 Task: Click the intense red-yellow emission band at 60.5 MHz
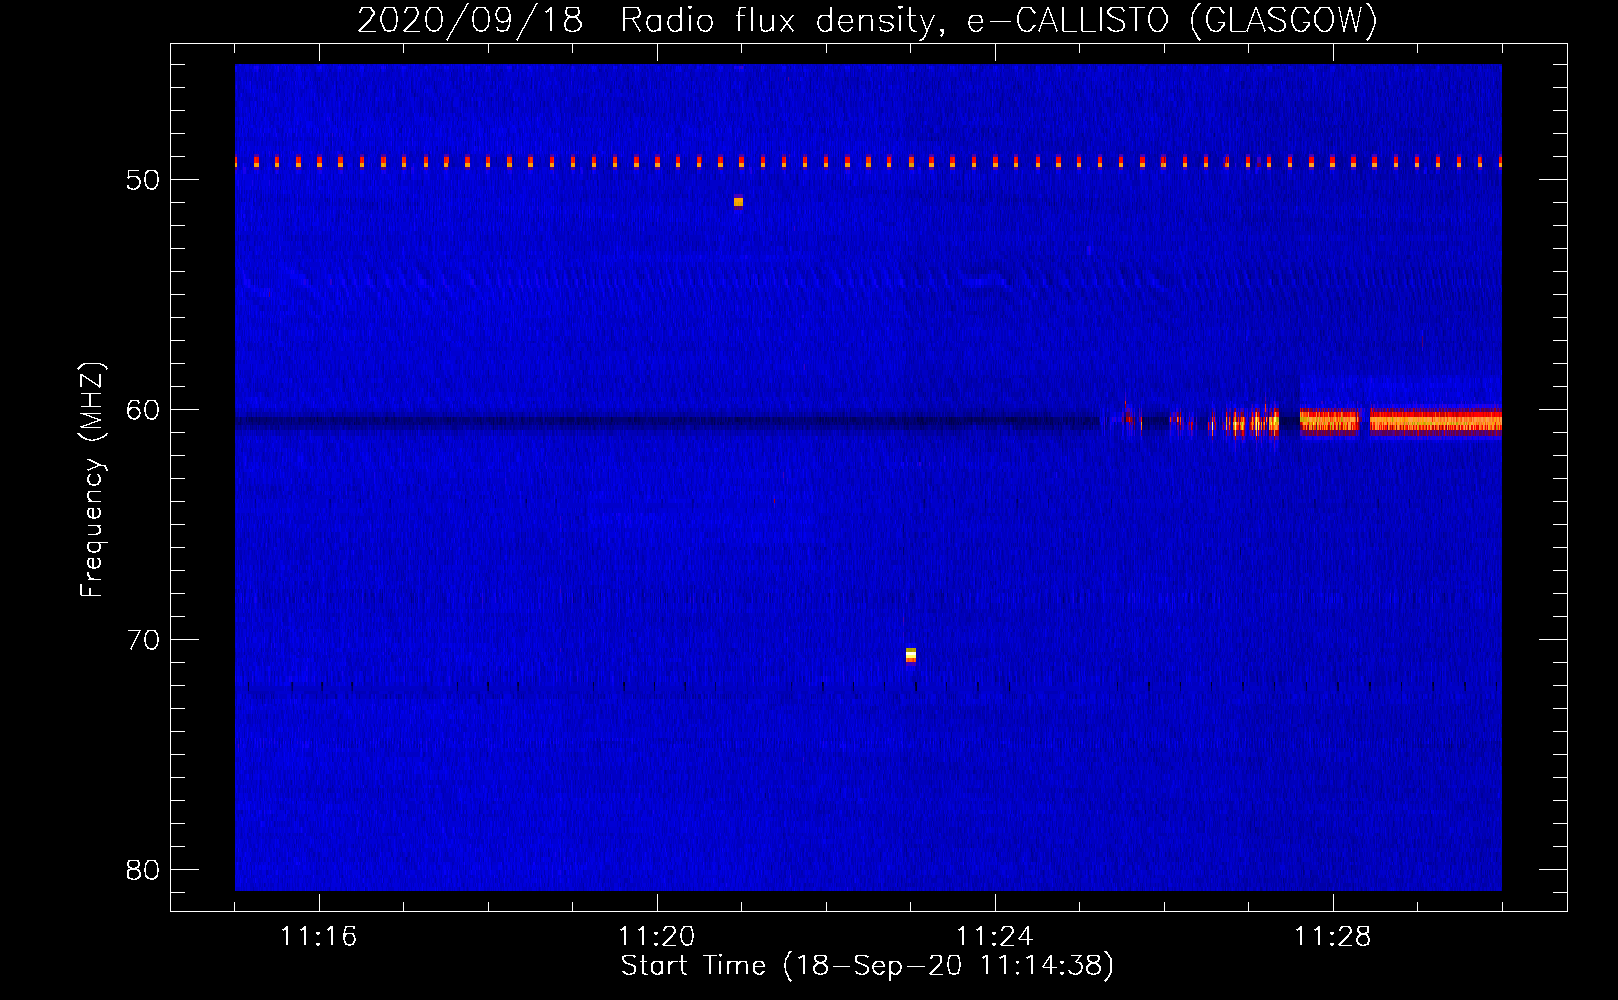click(1400, 421)
